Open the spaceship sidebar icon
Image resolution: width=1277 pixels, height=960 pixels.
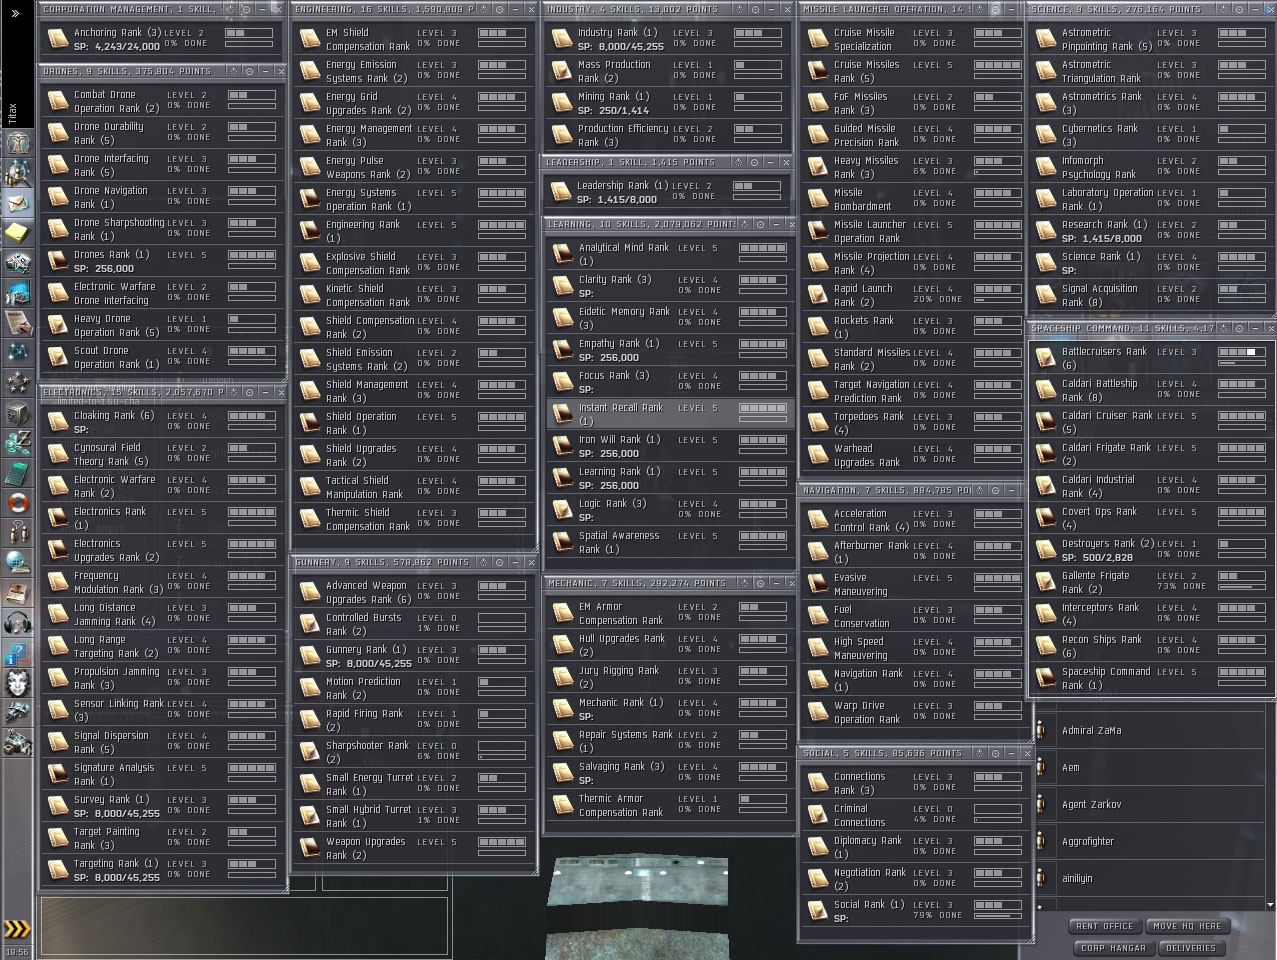coord(18,711)
